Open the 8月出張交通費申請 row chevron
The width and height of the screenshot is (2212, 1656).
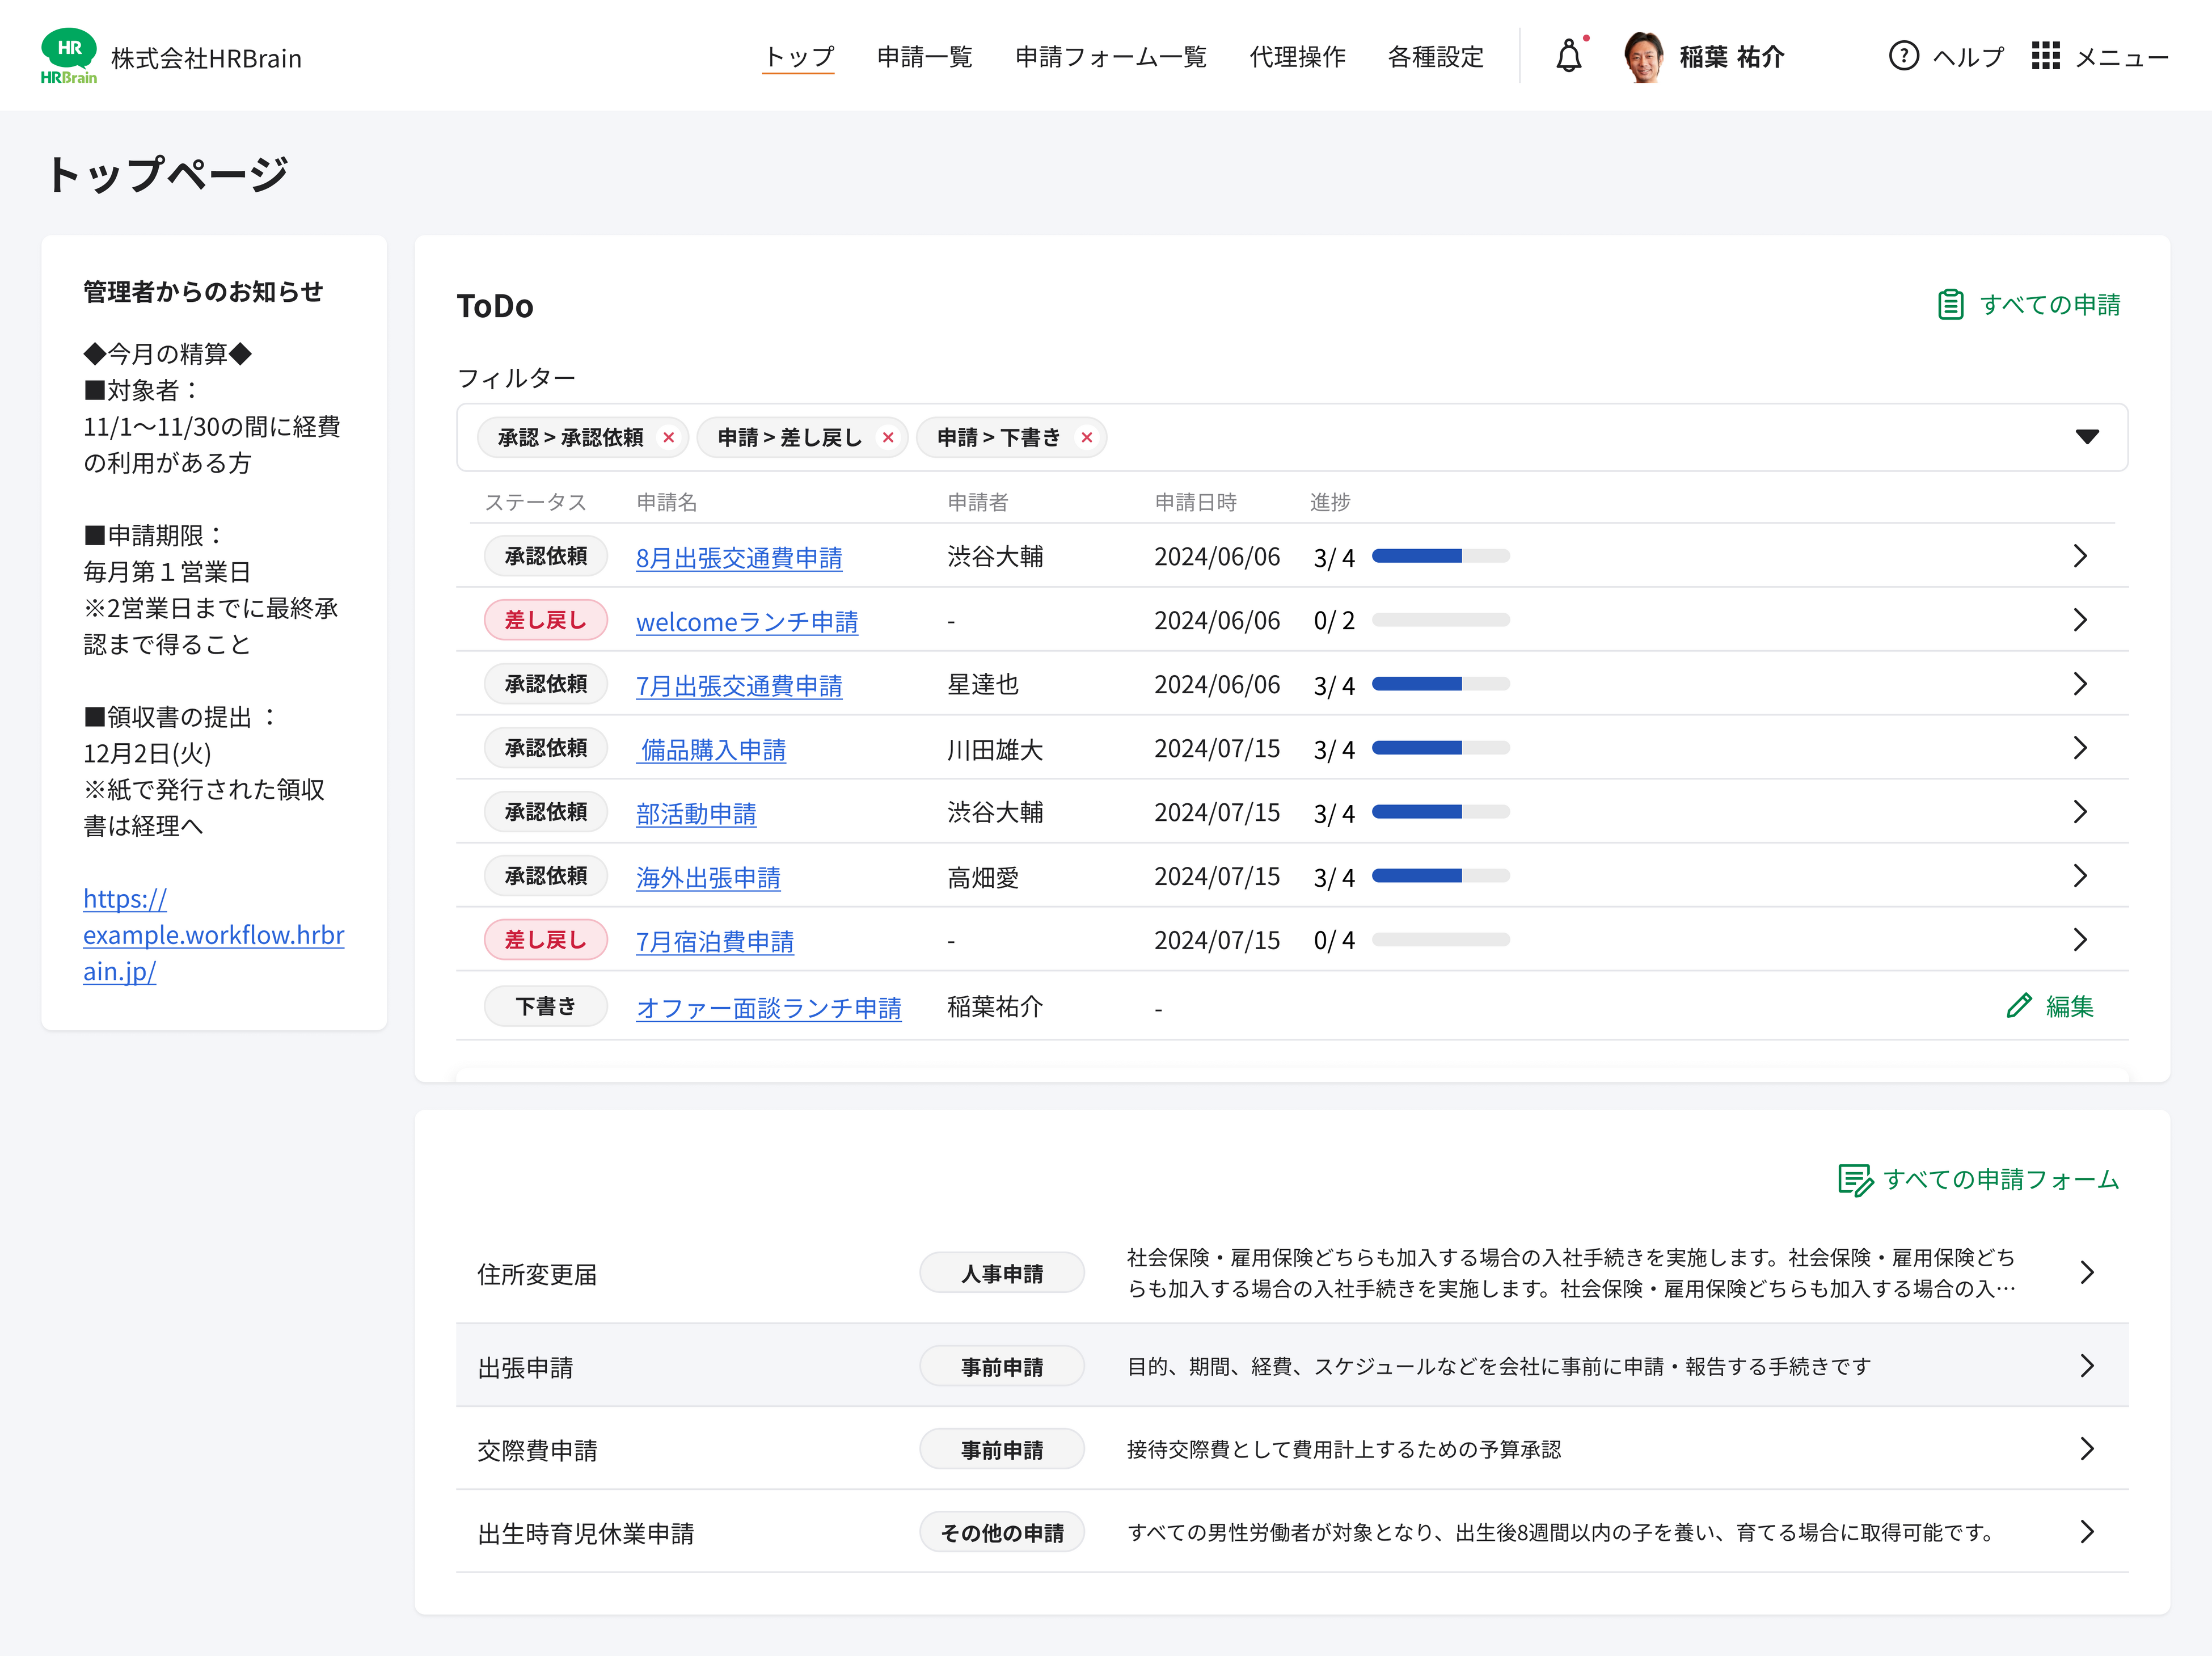pyautogui.click(x=2080, y=556)
